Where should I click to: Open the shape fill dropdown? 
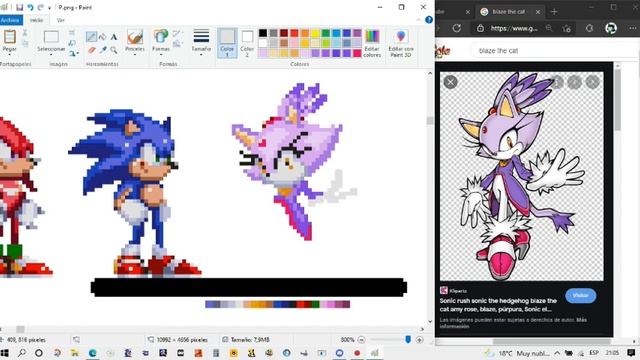pos(177,44)
